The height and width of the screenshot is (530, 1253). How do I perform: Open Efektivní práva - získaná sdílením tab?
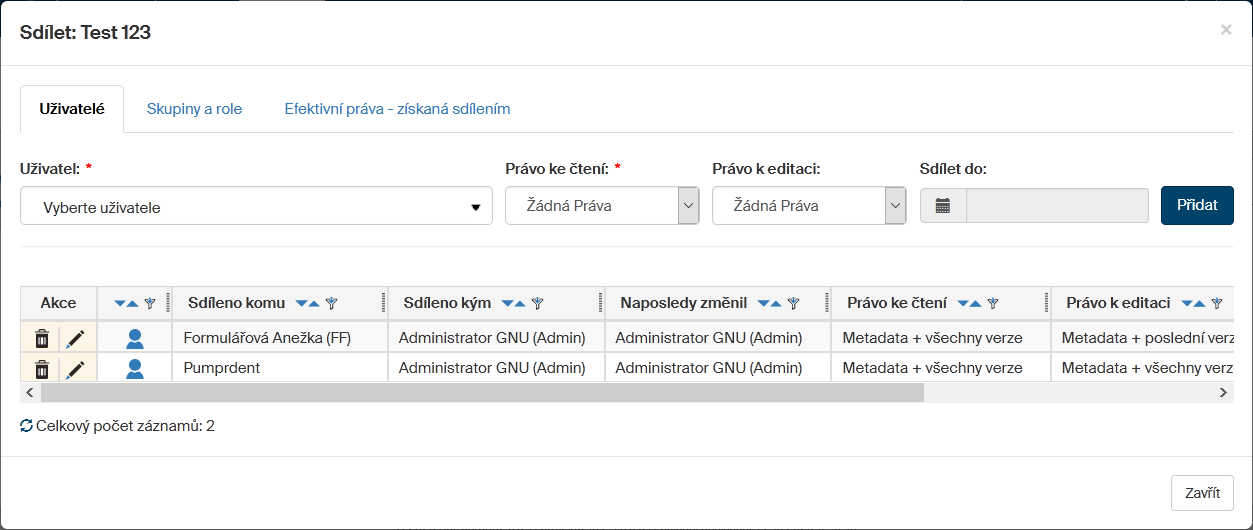(397, 109)
